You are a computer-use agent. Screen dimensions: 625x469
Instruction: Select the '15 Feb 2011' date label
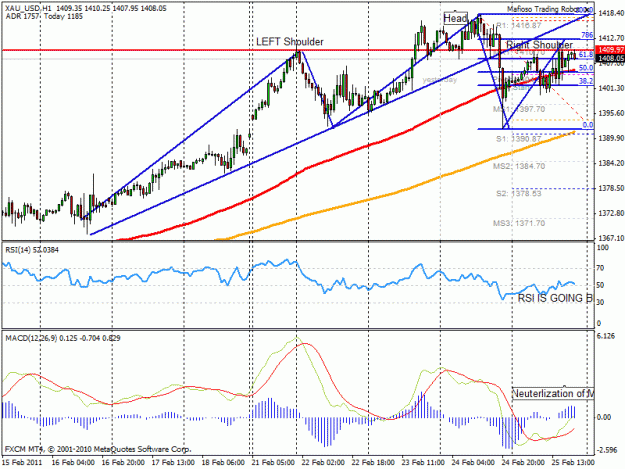click(22, 463)
